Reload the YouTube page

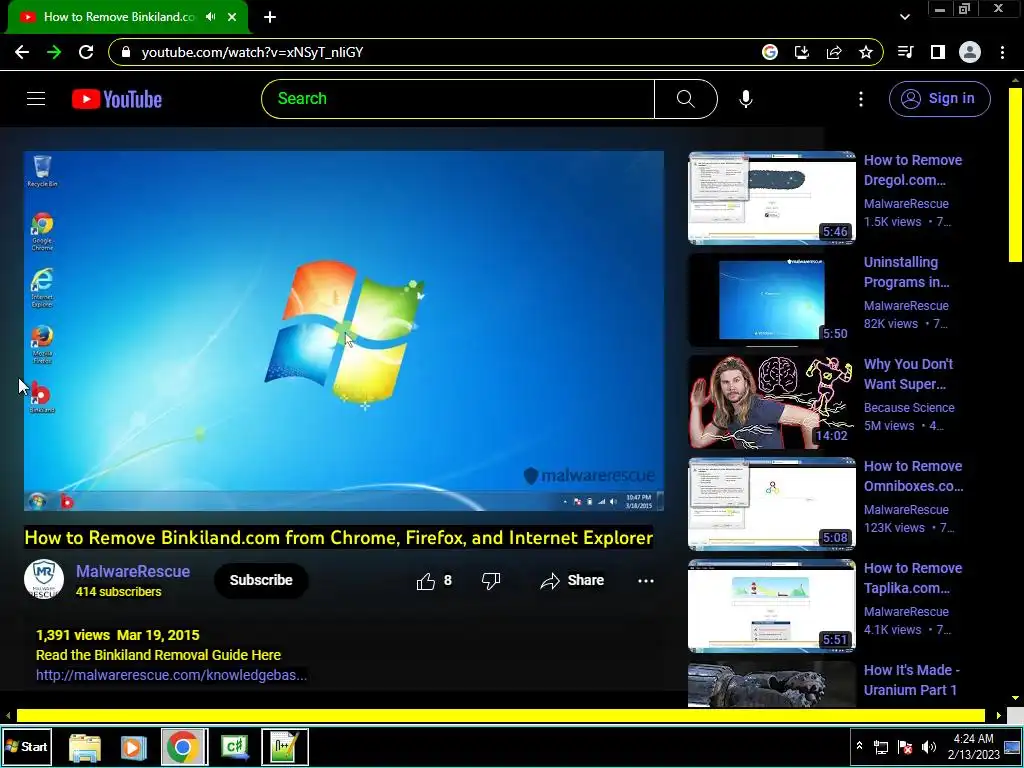point(86,52)
